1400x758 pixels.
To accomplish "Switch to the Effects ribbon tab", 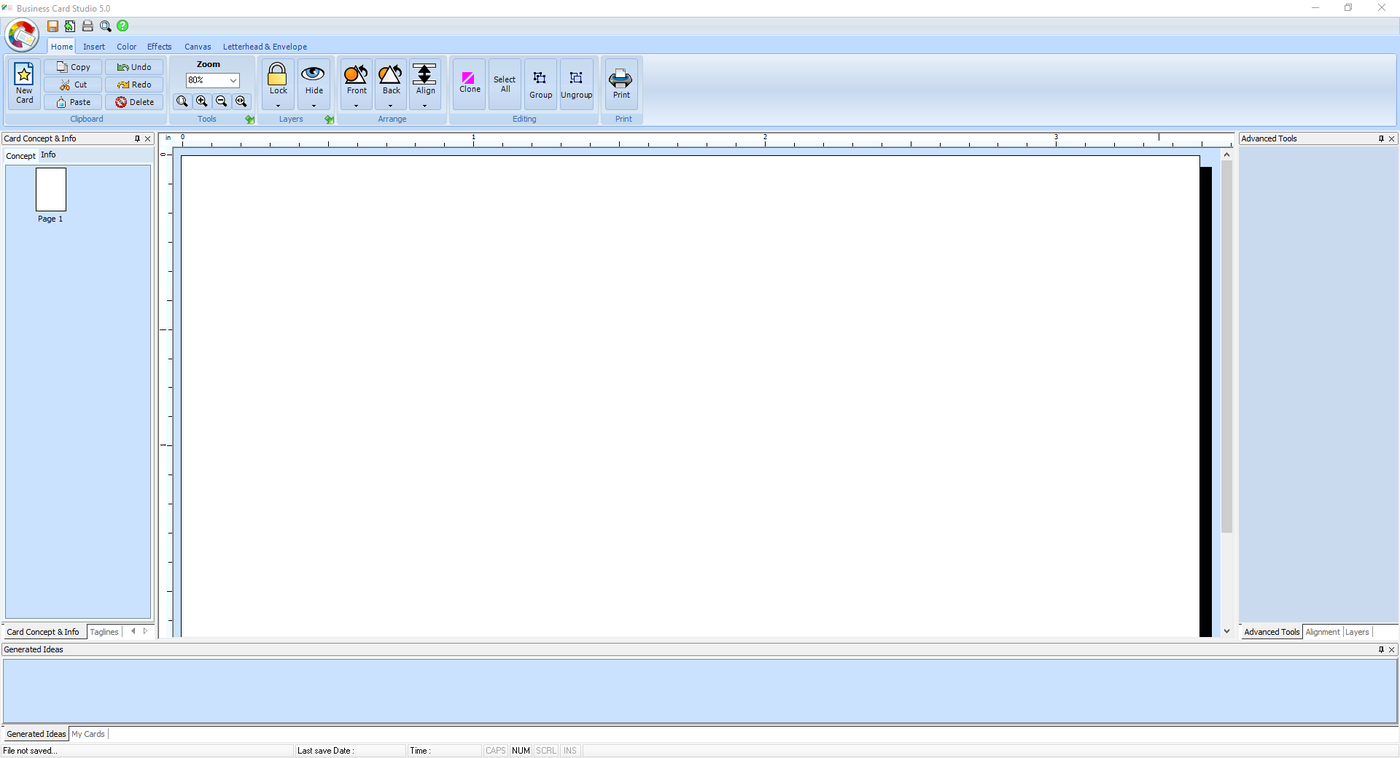I will coord(160,46).
